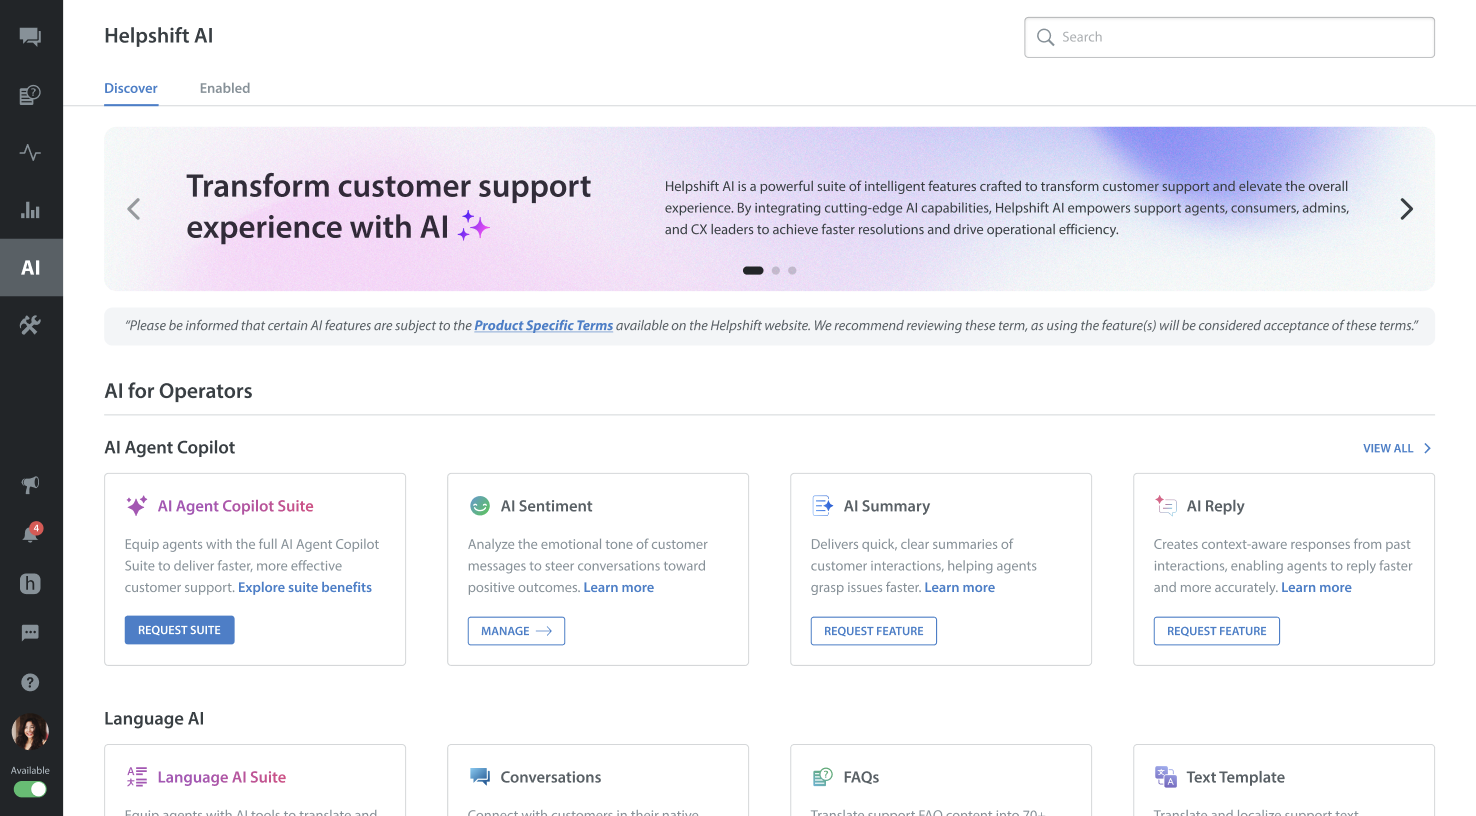Click the user profile avatar

point(30,732)
